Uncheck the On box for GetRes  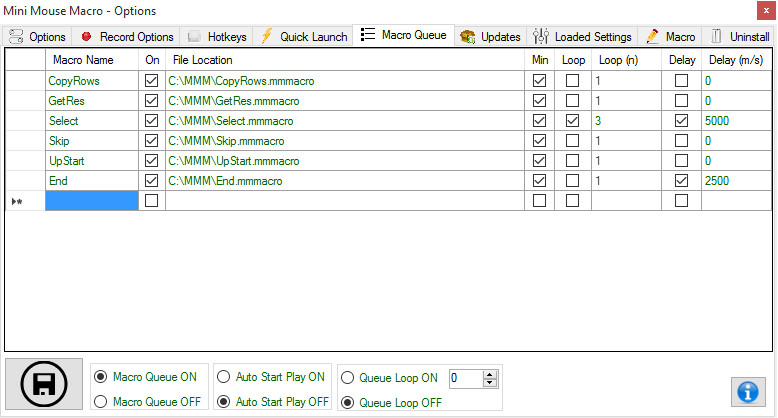click(x=151, y=101)
